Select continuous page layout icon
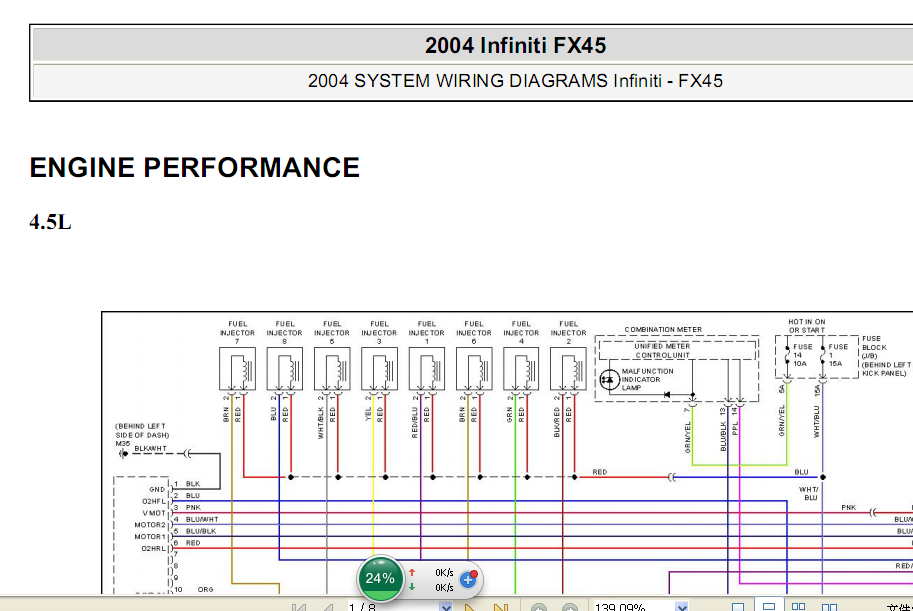 pyautogui.click(x=769, y=606)
